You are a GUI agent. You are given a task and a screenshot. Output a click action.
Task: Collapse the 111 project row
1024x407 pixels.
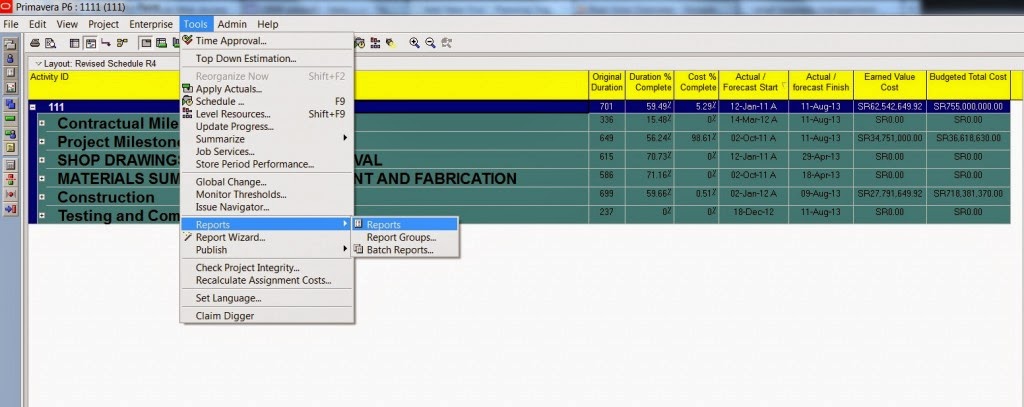[33, 107]
